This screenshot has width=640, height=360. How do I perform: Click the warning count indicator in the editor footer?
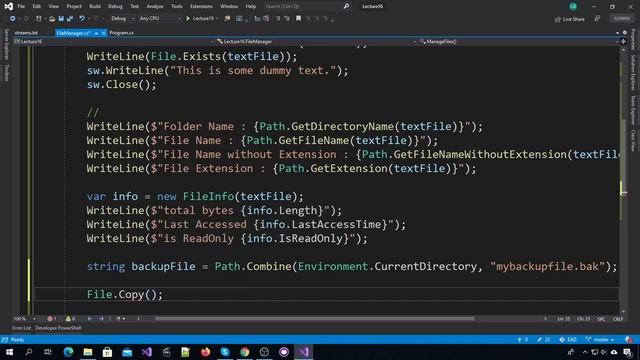70,319
